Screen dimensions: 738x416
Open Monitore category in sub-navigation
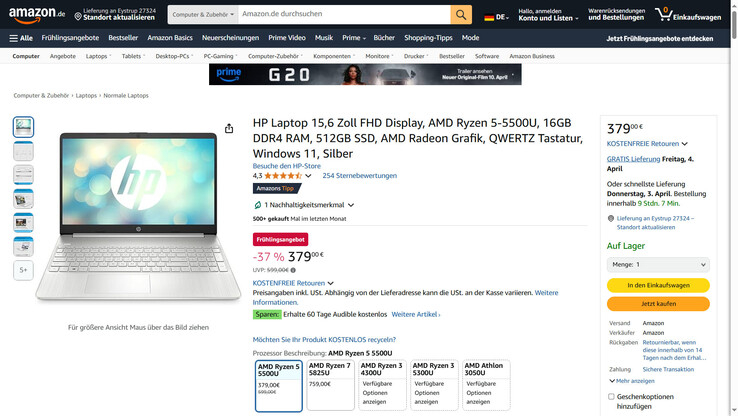(x=379, y=56)
